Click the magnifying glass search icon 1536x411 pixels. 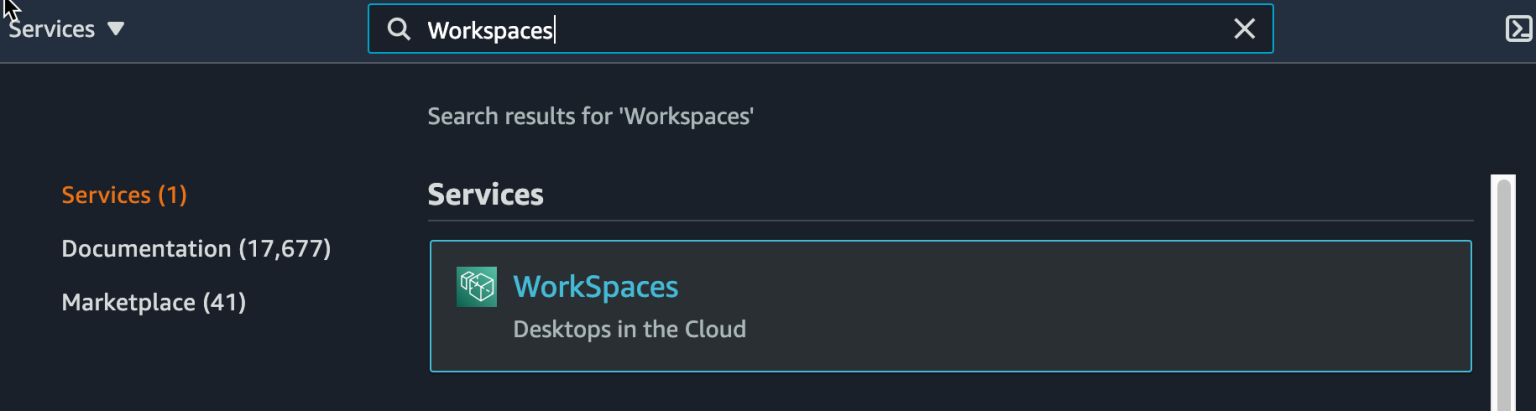point(399,30)
